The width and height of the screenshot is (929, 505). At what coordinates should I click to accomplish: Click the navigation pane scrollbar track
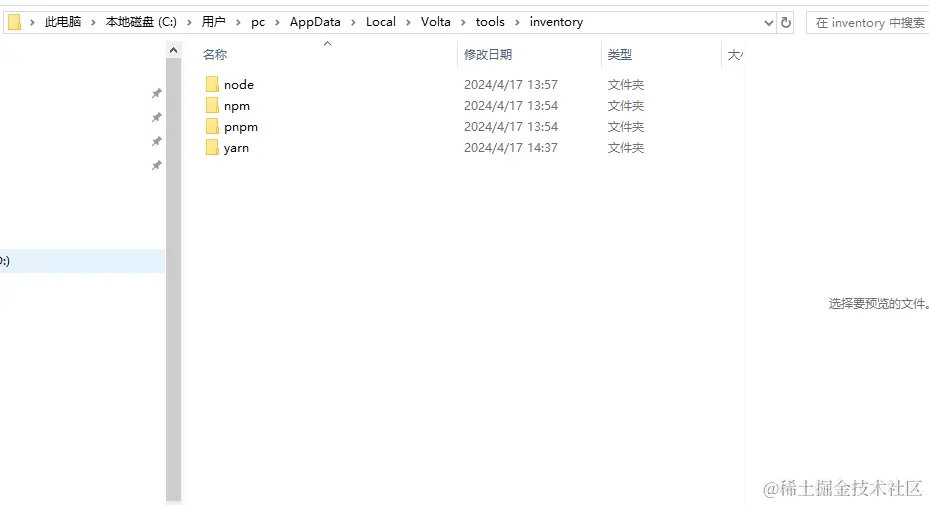(173, 279)
